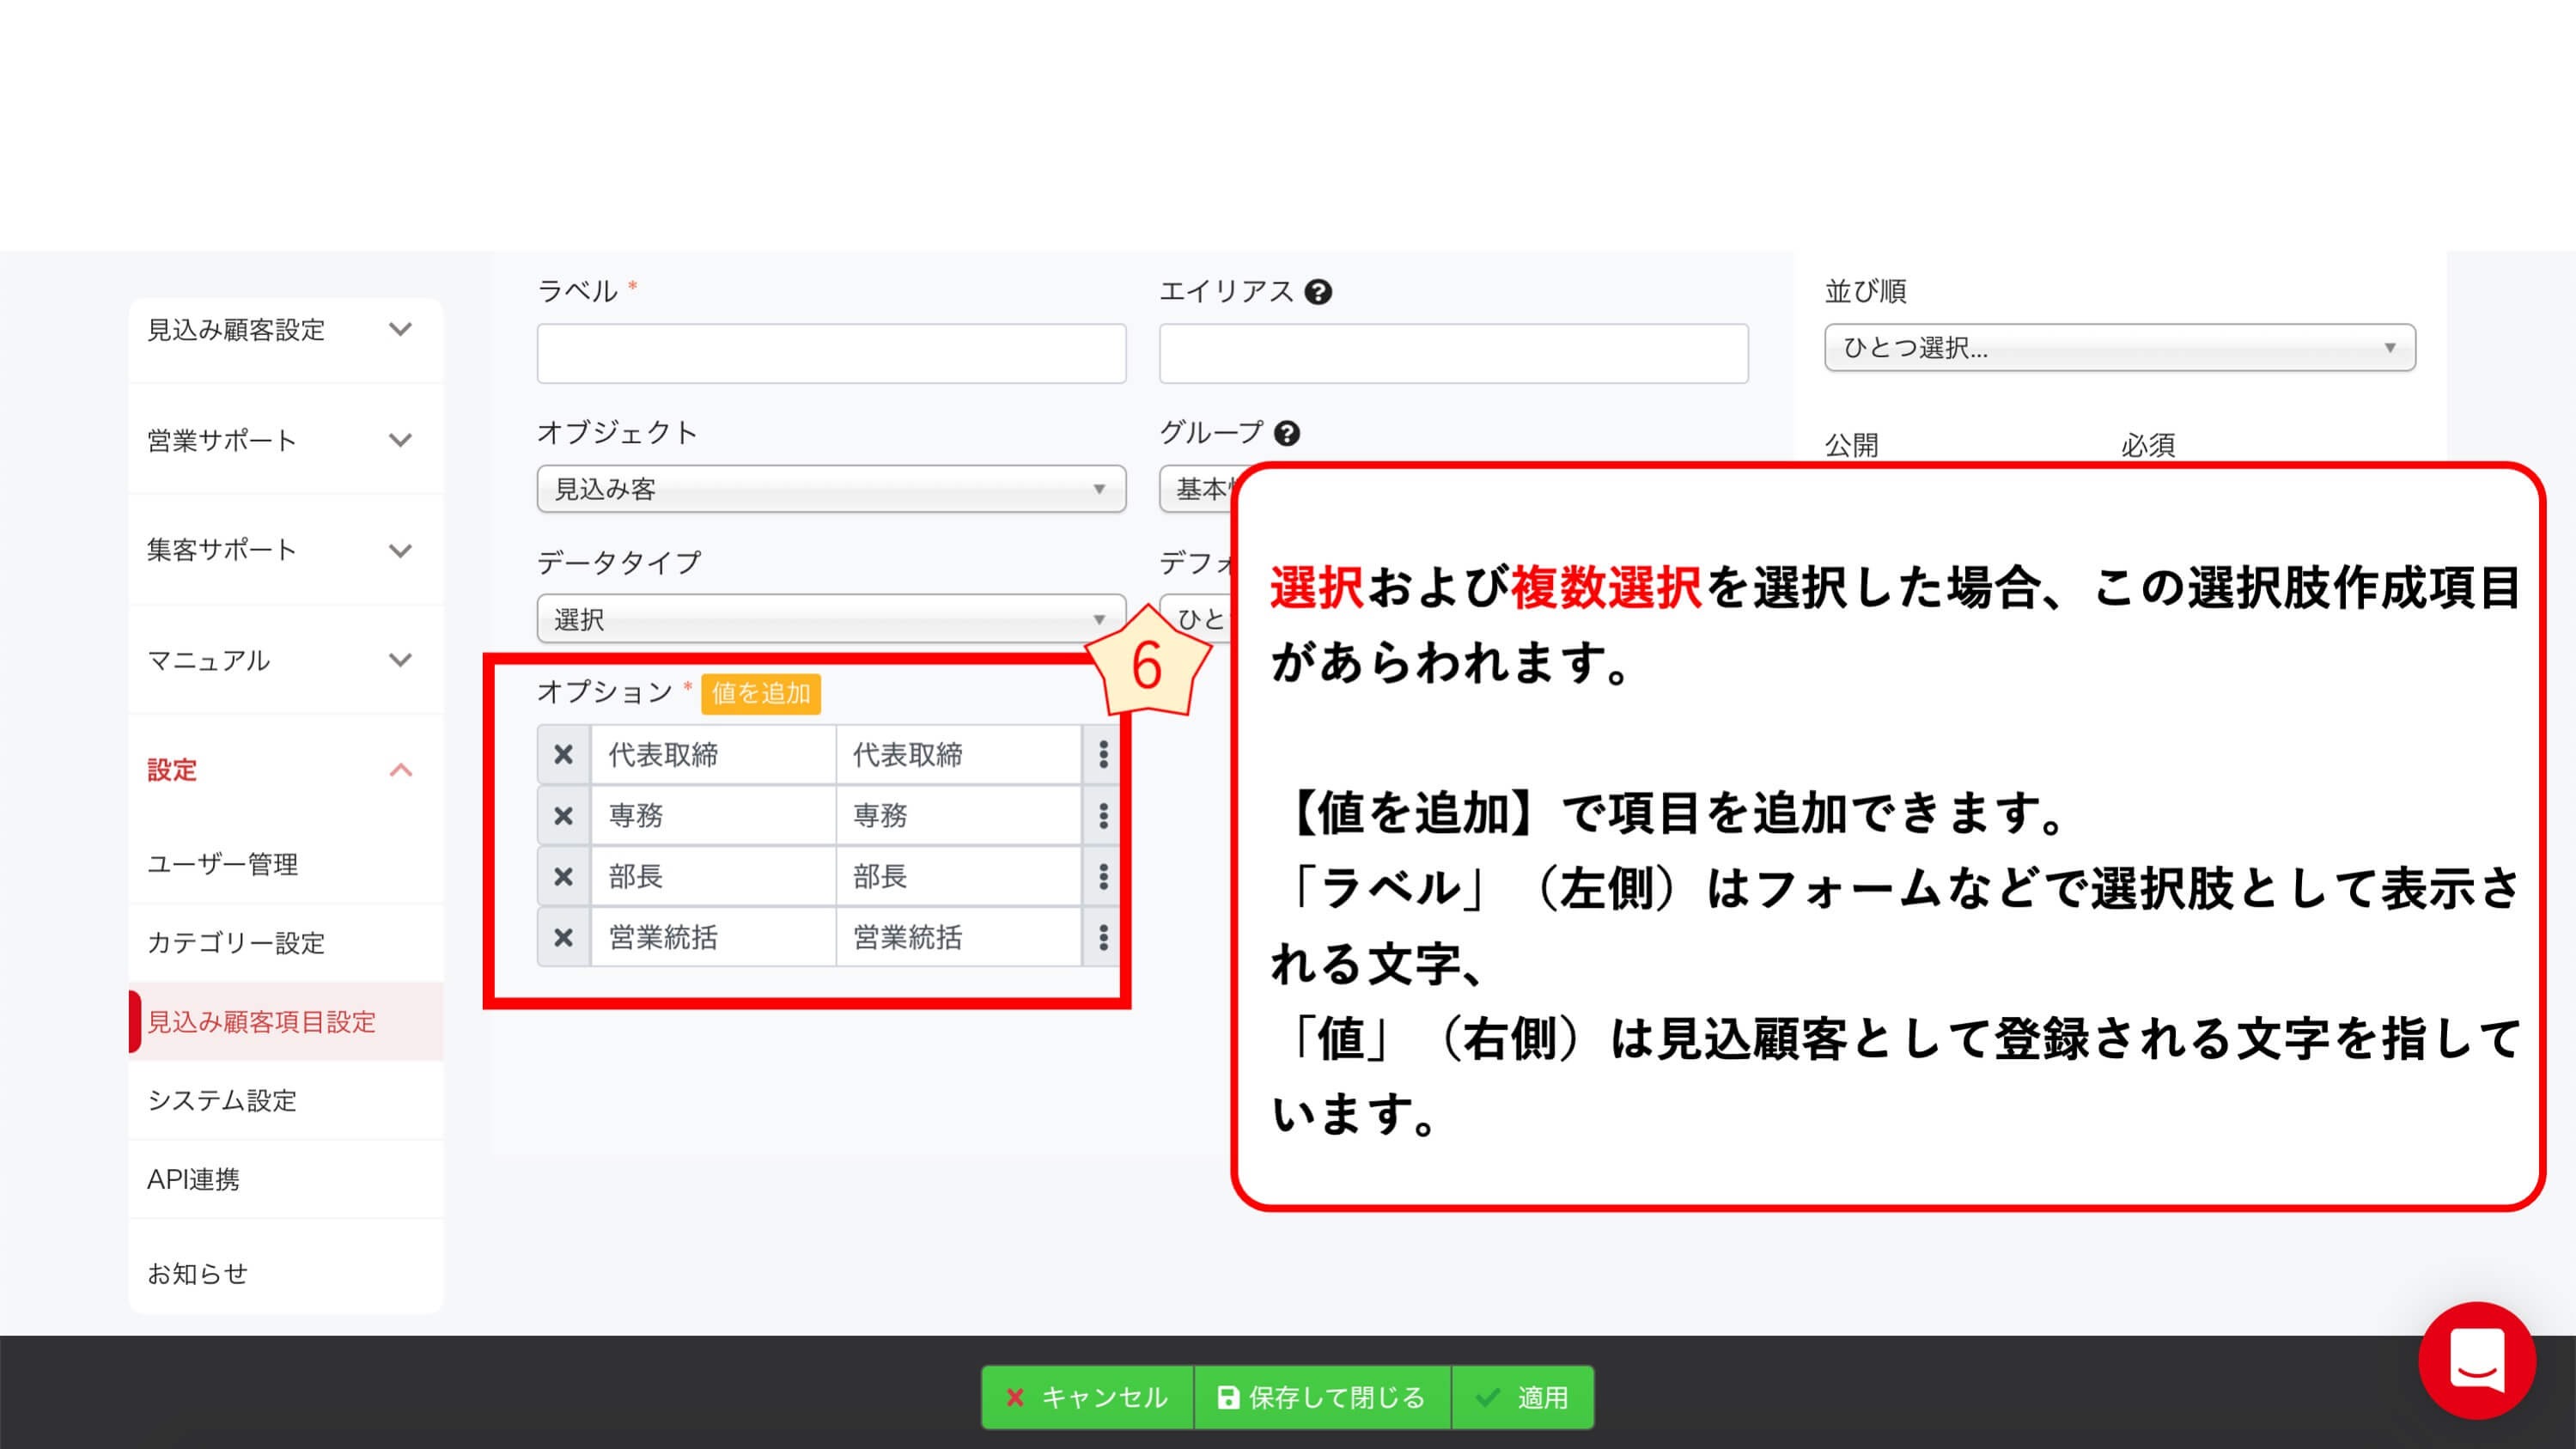Delete the 専務 option with X
2576x1449 pixels.
click(563, 815)
